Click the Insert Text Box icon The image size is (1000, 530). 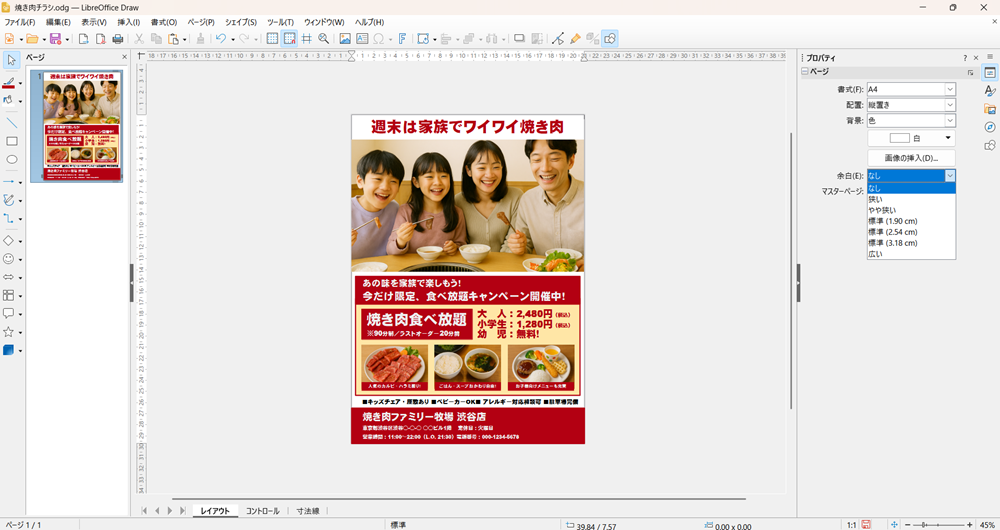(x=362, y=39)
